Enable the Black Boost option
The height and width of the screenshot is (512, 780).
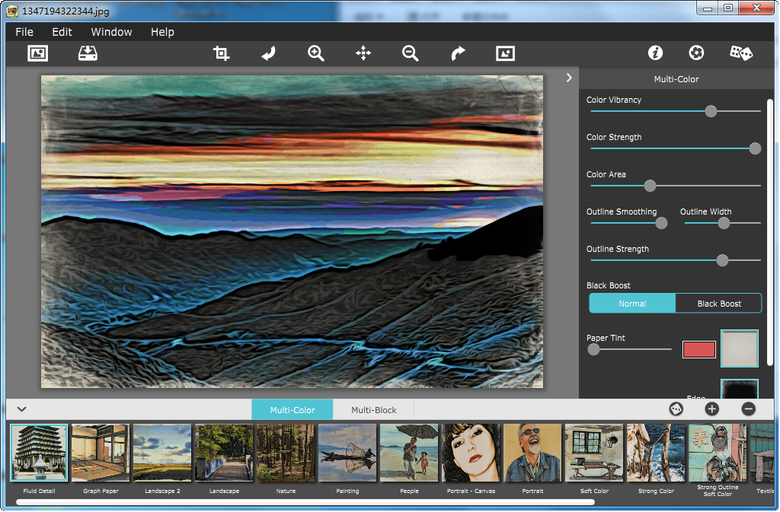tap(719, 303)
